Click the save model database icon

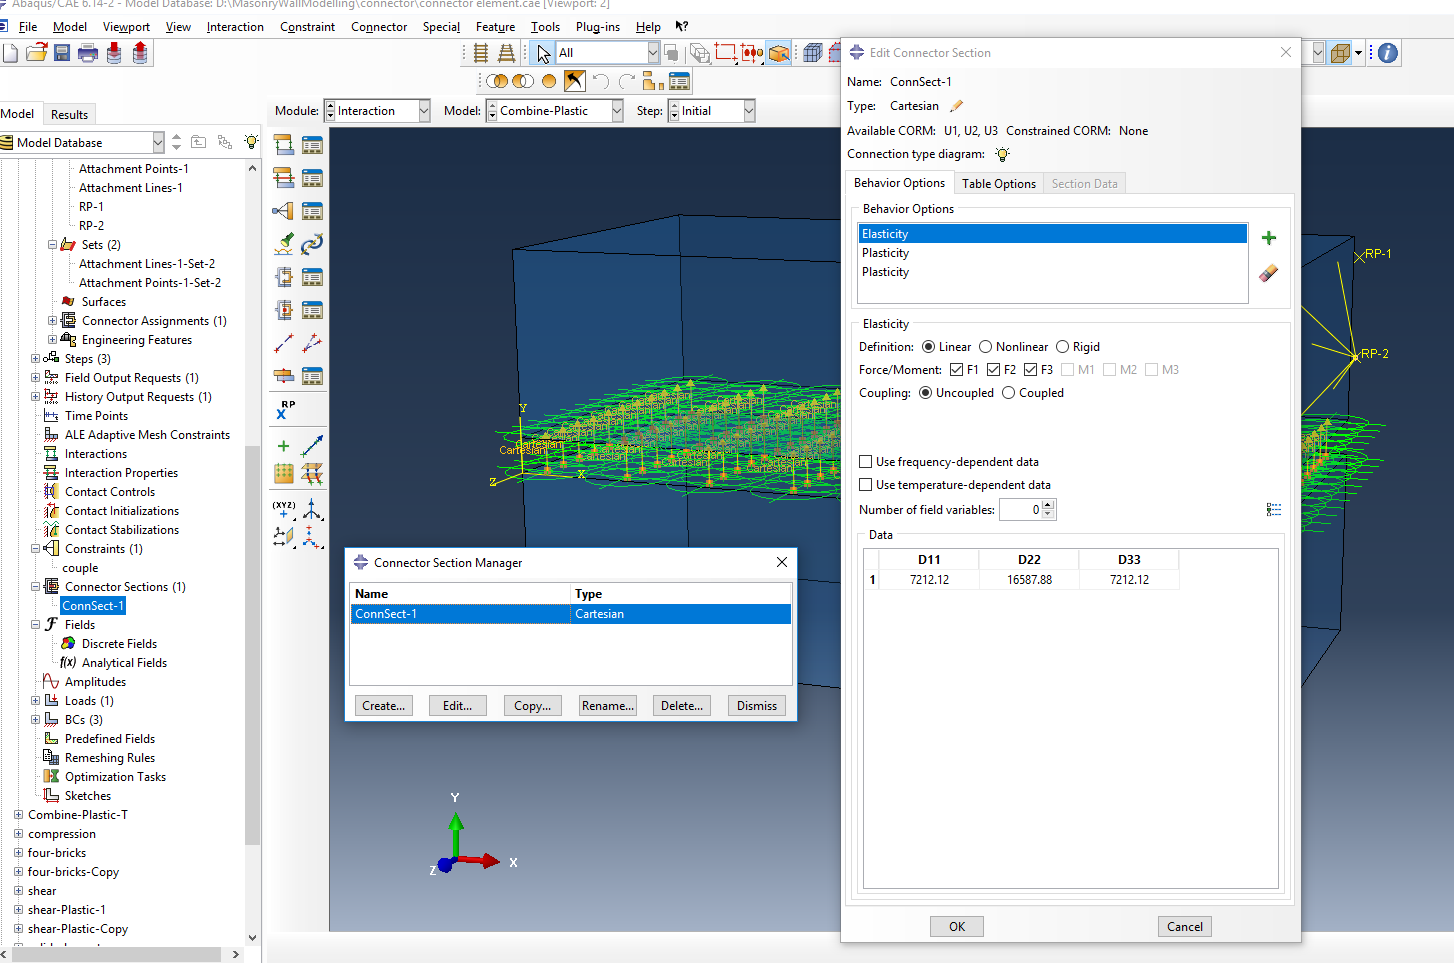pyautogui.click(x=62, y=53)
